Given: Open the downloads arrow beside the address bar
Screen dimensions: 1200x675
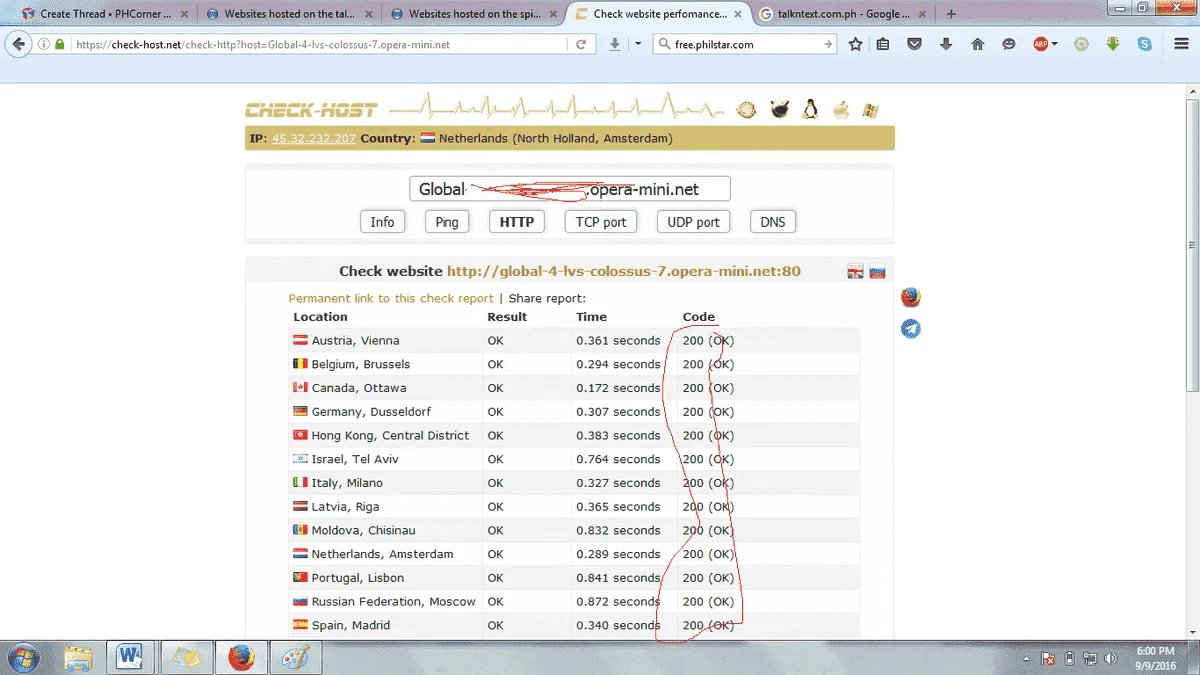Looking at the screenshot, I should point(615,44).
